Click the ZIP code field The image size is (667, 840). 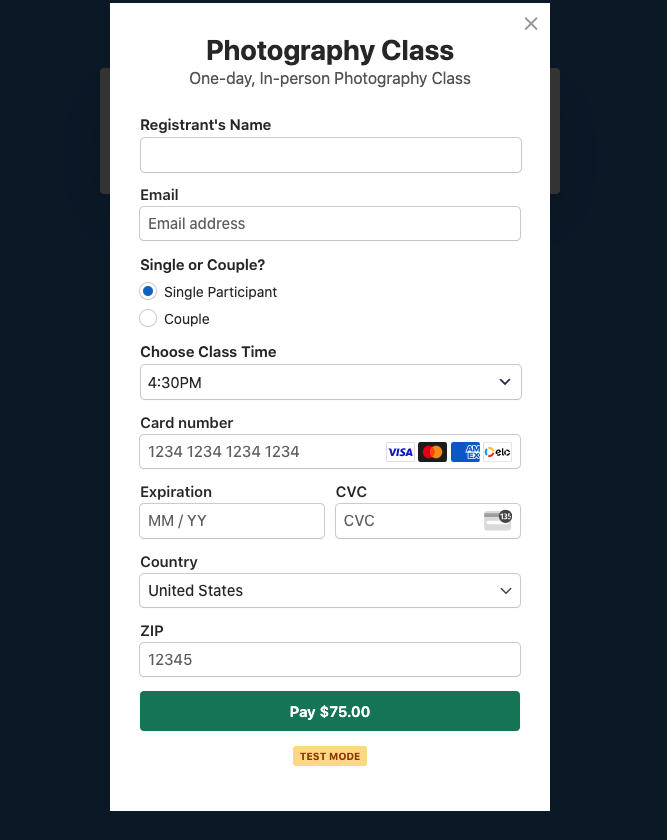[x=330, y=660]
